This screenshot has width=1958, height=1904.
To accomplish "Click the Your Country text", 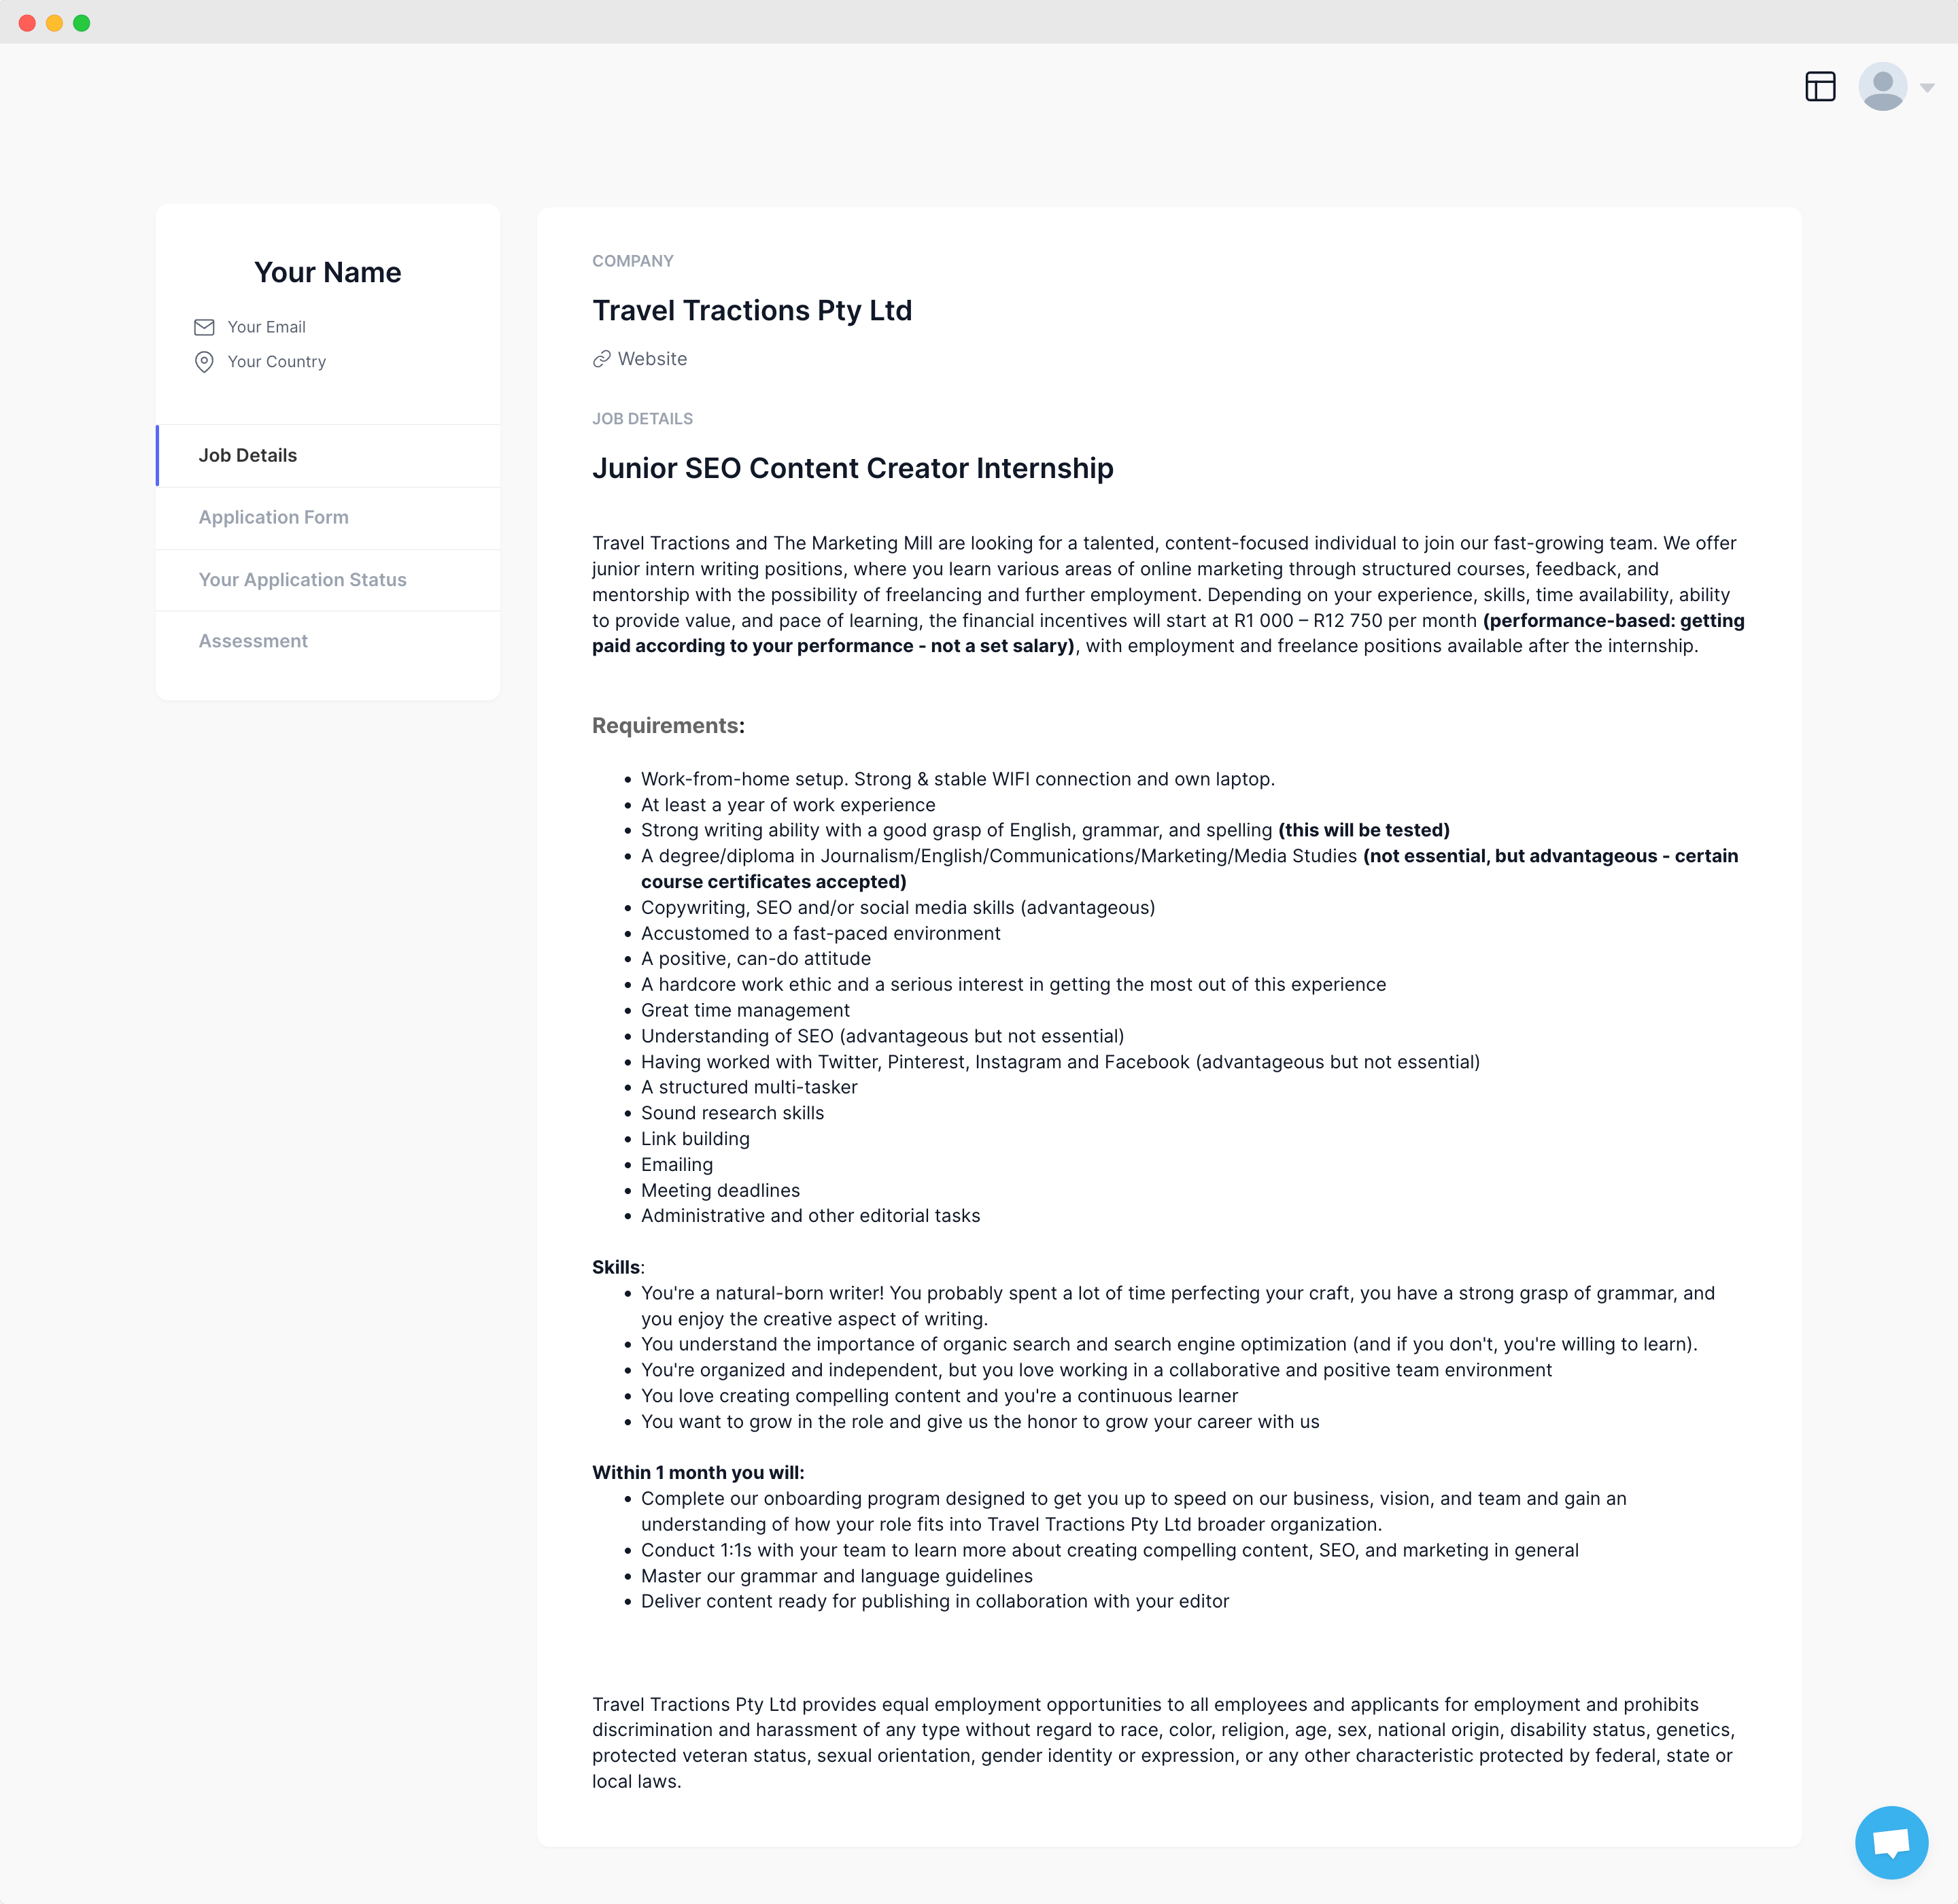I will click(277, 362).
